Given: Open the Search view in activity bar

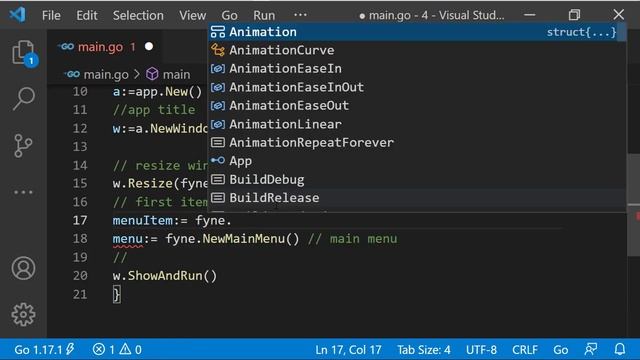Looking at the screenshot, I should click(23, 98).
